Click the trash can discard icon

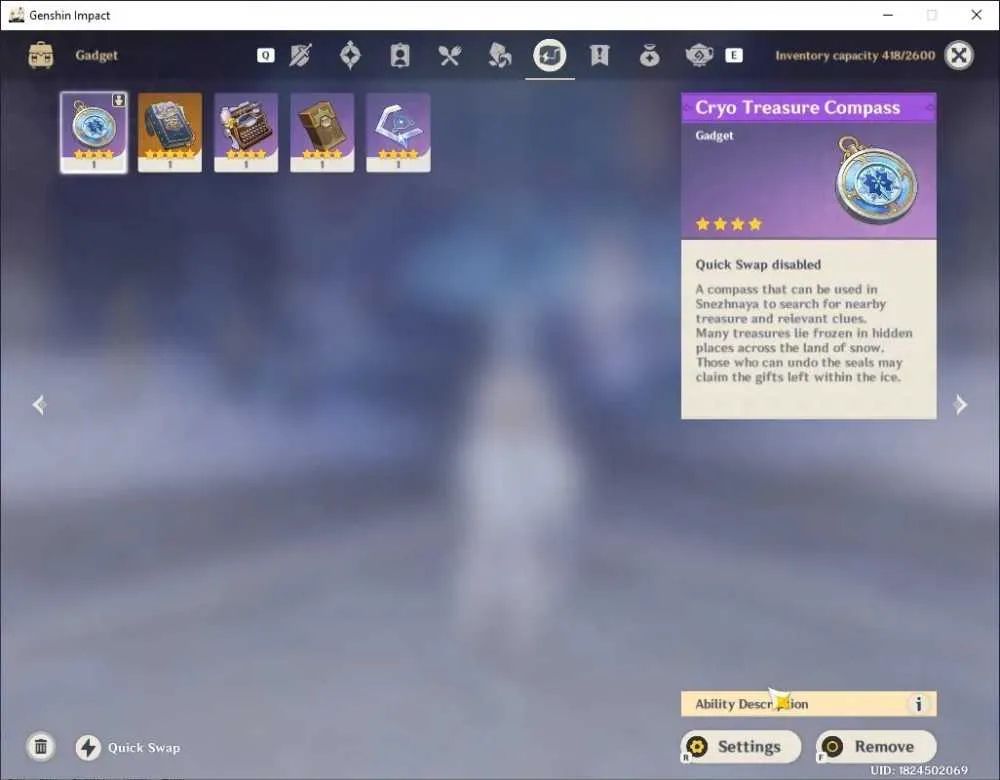click(x=41, y=747)
